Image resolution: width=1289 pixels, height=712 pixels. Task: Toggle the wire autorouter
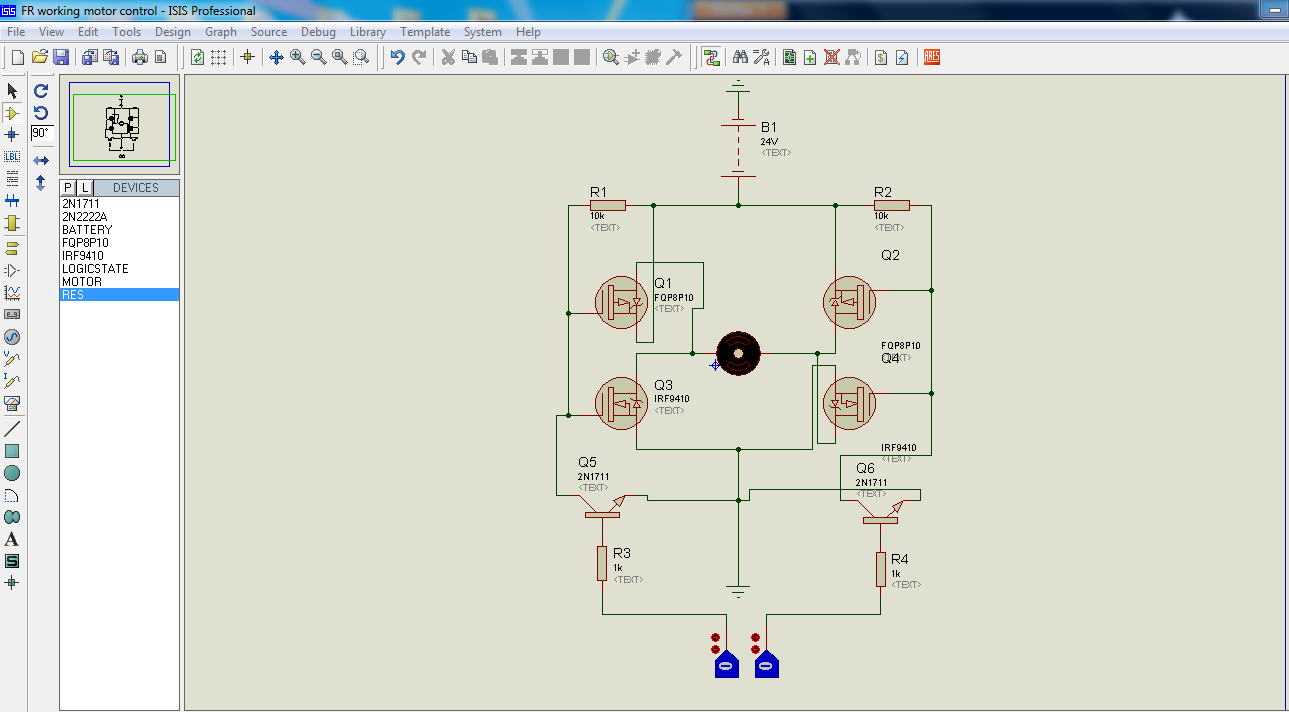click(x=711, y=57)
